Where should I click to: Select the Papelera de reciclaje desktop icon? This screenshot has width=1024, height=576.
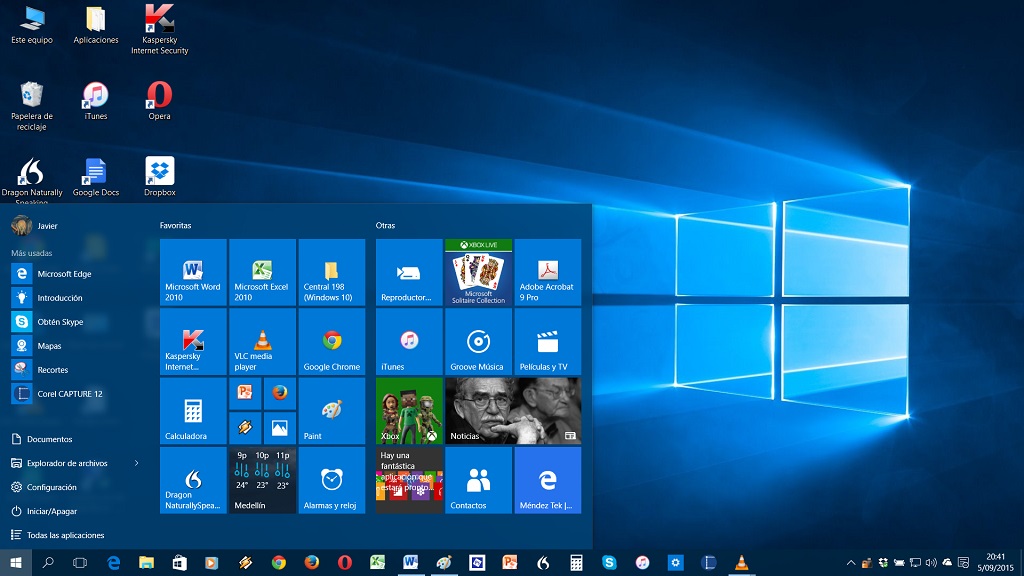(32, 105)
